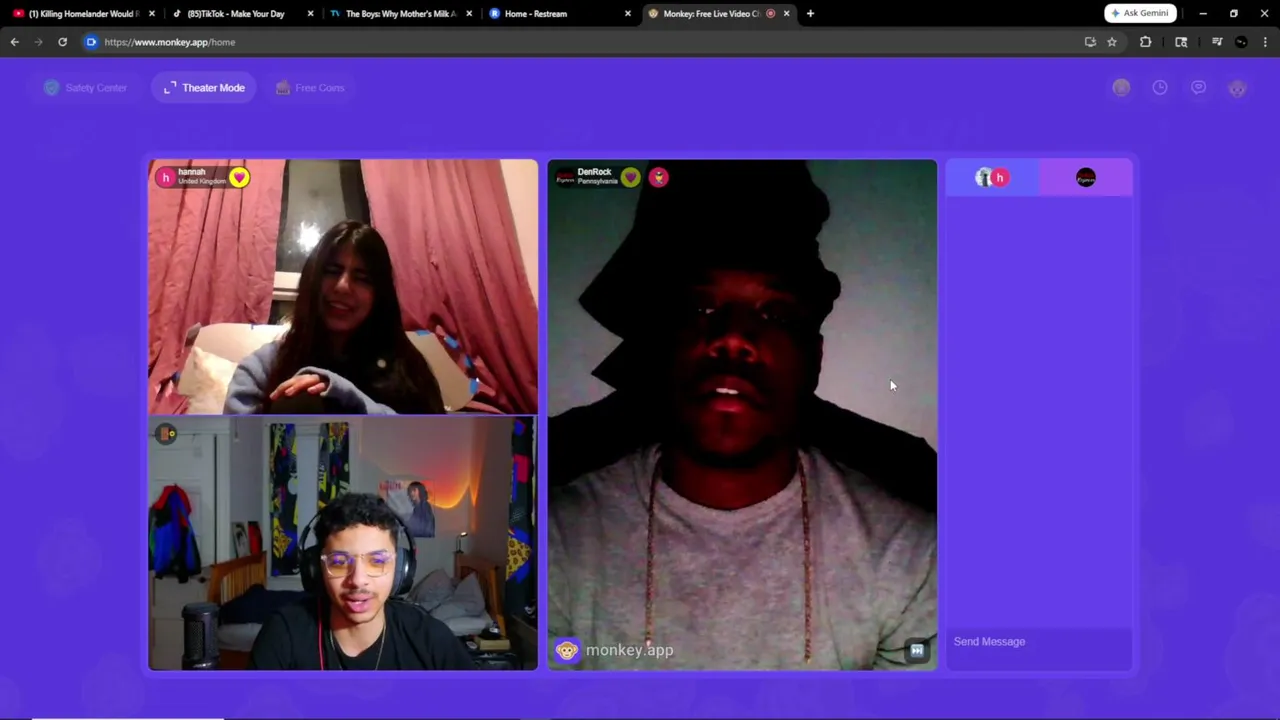1280x720 pixels.
Task: Select the DenRock chat tab
Action: (x=1086, y=178)
